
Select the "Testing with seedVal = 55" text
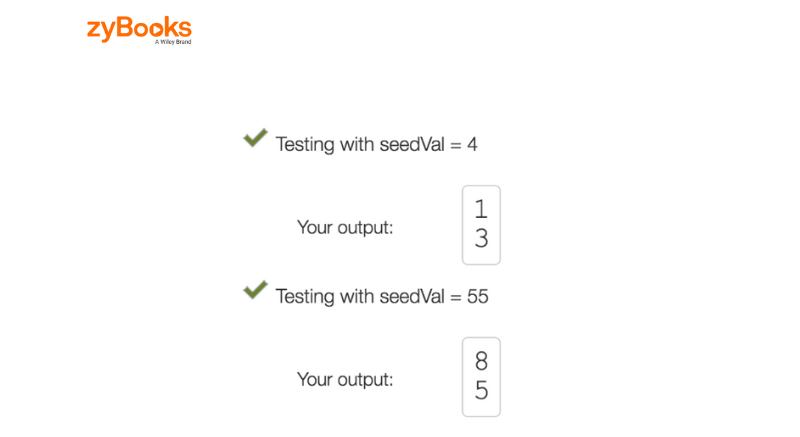tap(381, 296)
